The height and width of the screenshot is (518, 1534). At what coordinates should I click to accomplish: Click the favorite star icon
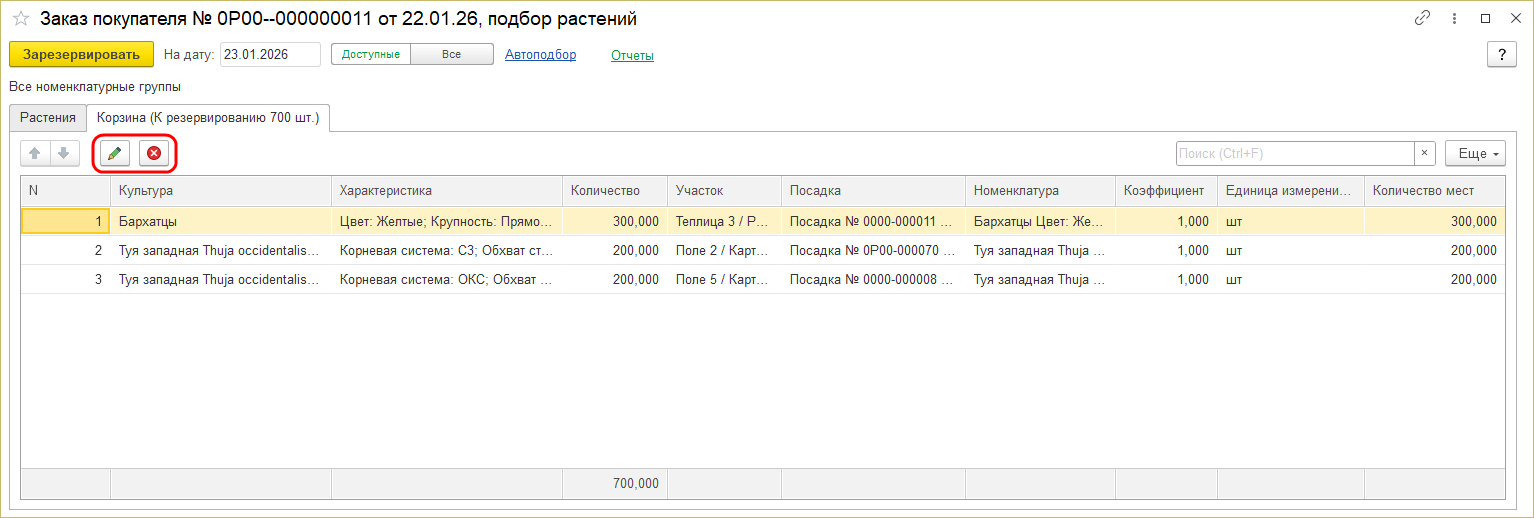tap(20, 19)
